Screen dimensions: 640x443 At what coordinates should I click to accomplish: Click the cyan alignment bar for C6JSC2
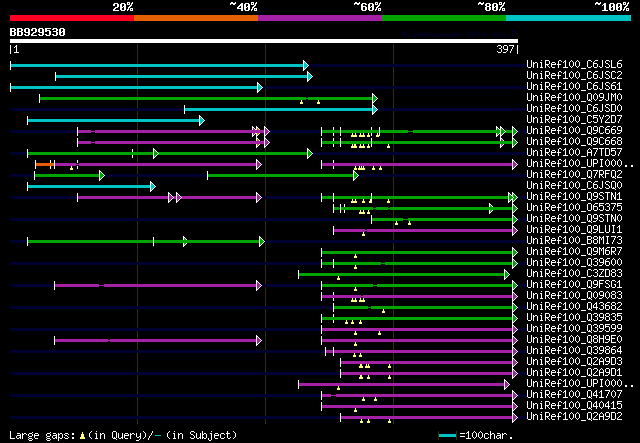182,76
